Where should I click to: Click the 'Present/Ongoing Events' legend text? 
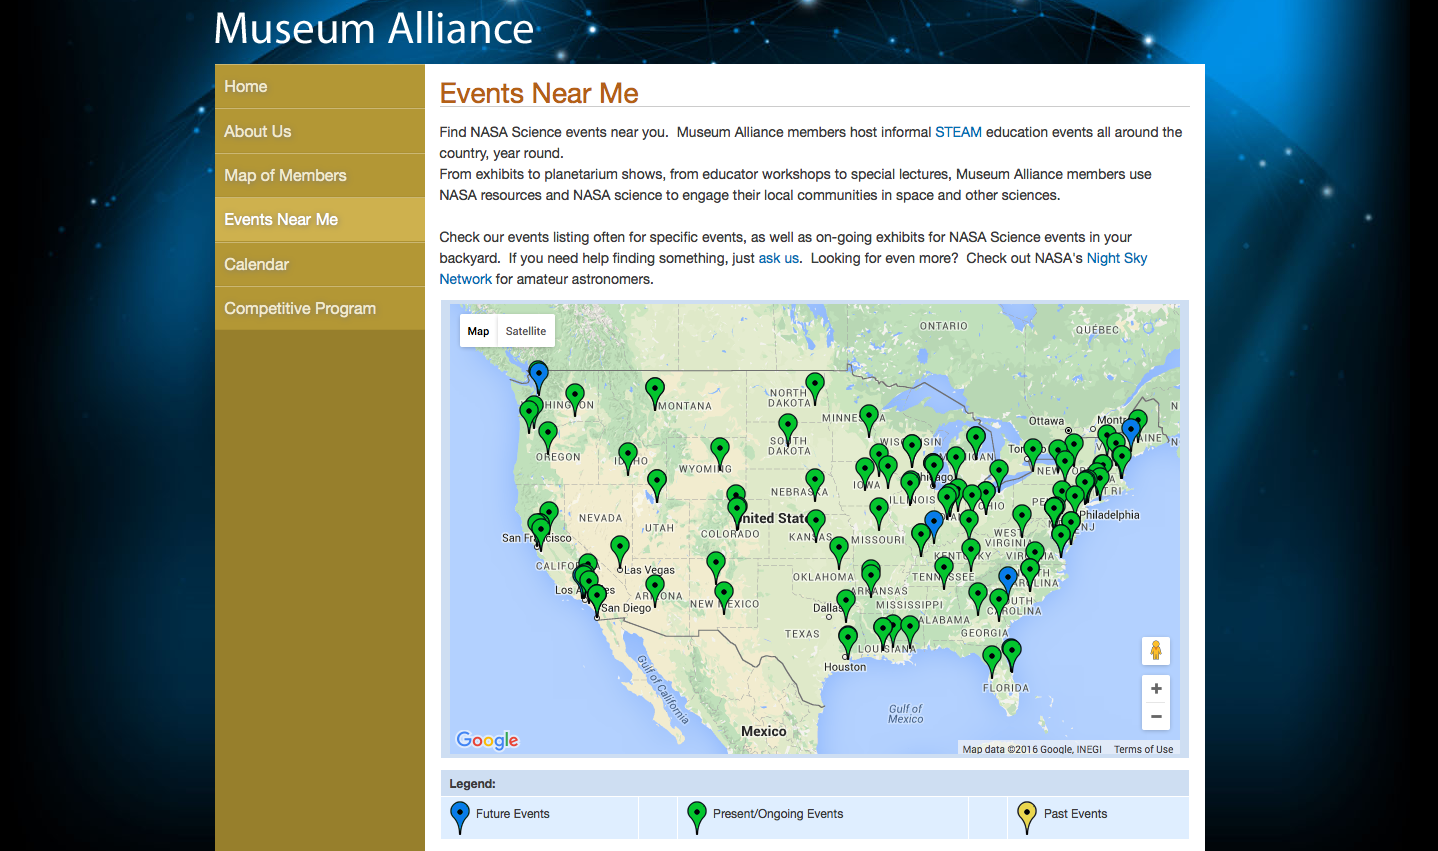click(x=778, y=814)
